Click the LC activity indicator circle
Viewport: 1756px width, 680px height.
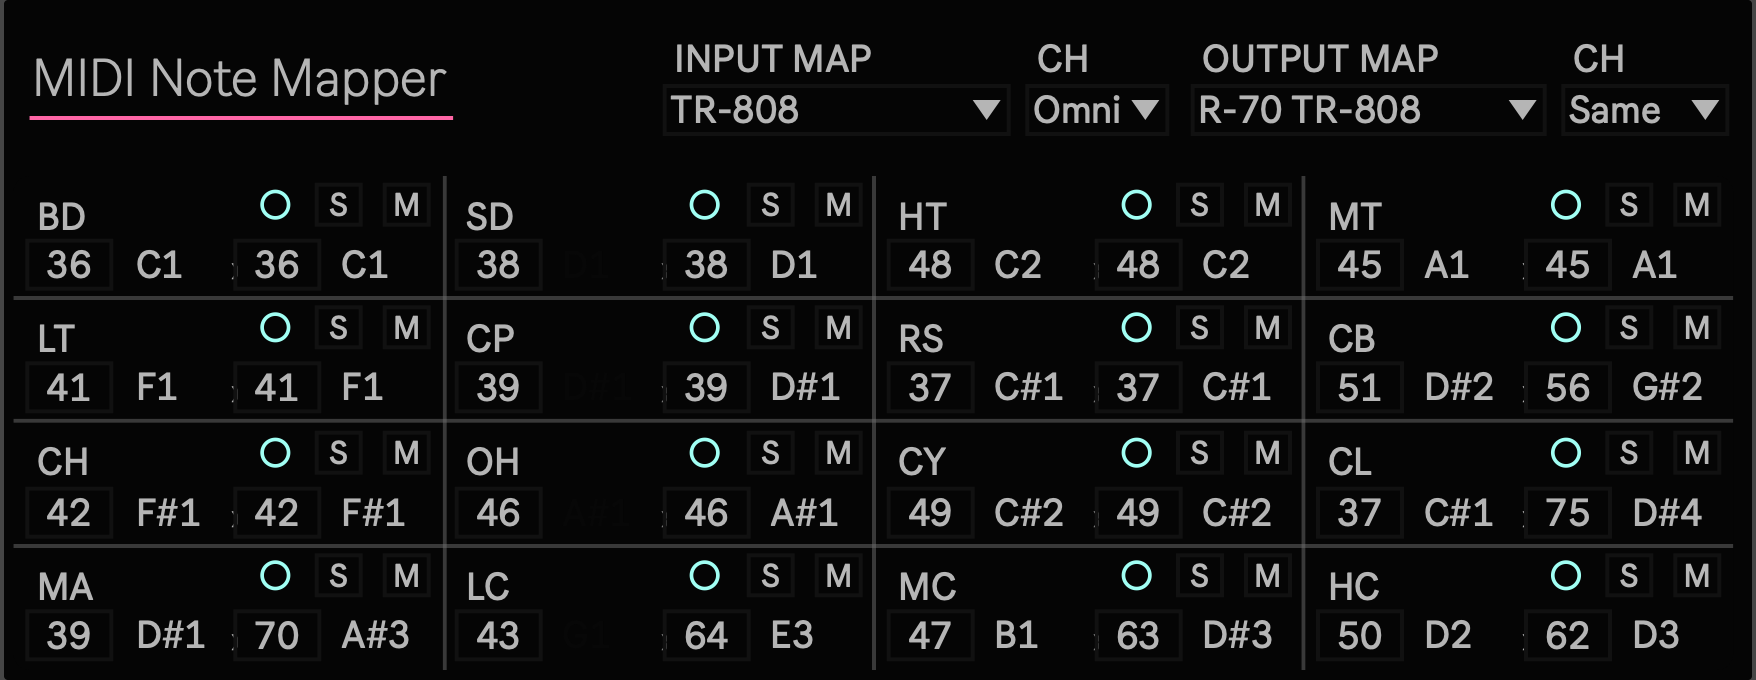click(x=705, y=575)
